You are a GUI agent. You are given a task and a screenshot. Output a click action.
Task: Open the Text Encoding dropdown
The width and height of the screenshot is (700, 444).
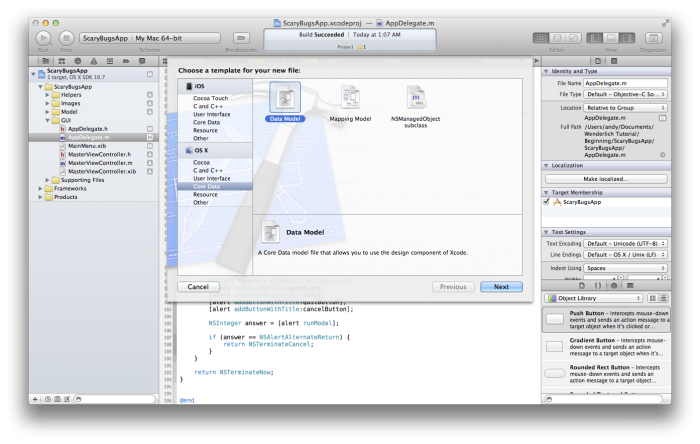pyautogui.click(x=625, y=244)
